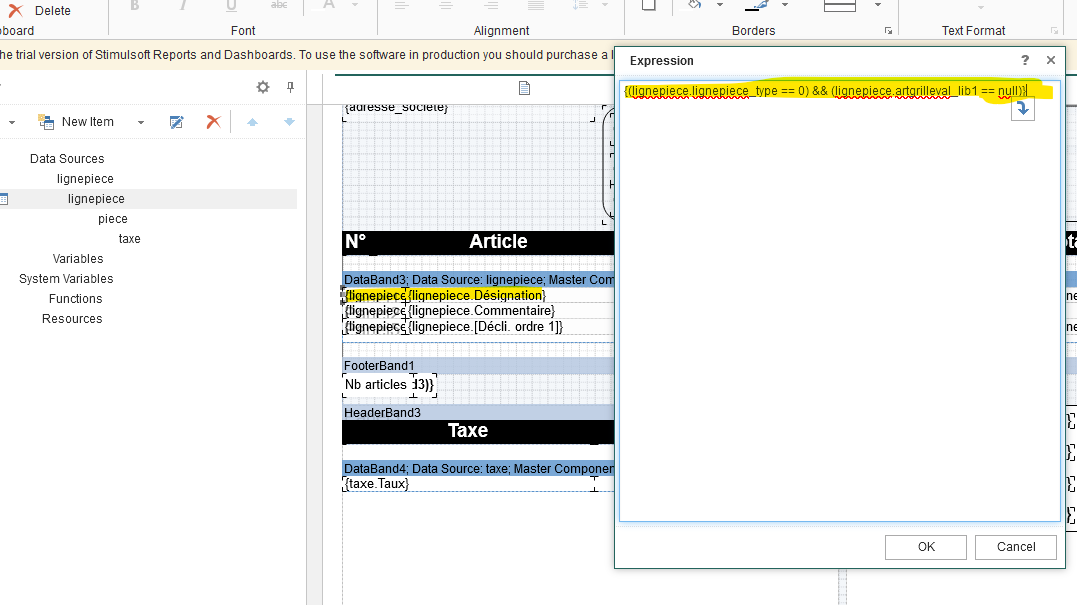1077x605 pixels.
Task: Select the taxe node in the dictionary tree
Action: (129, 238)
